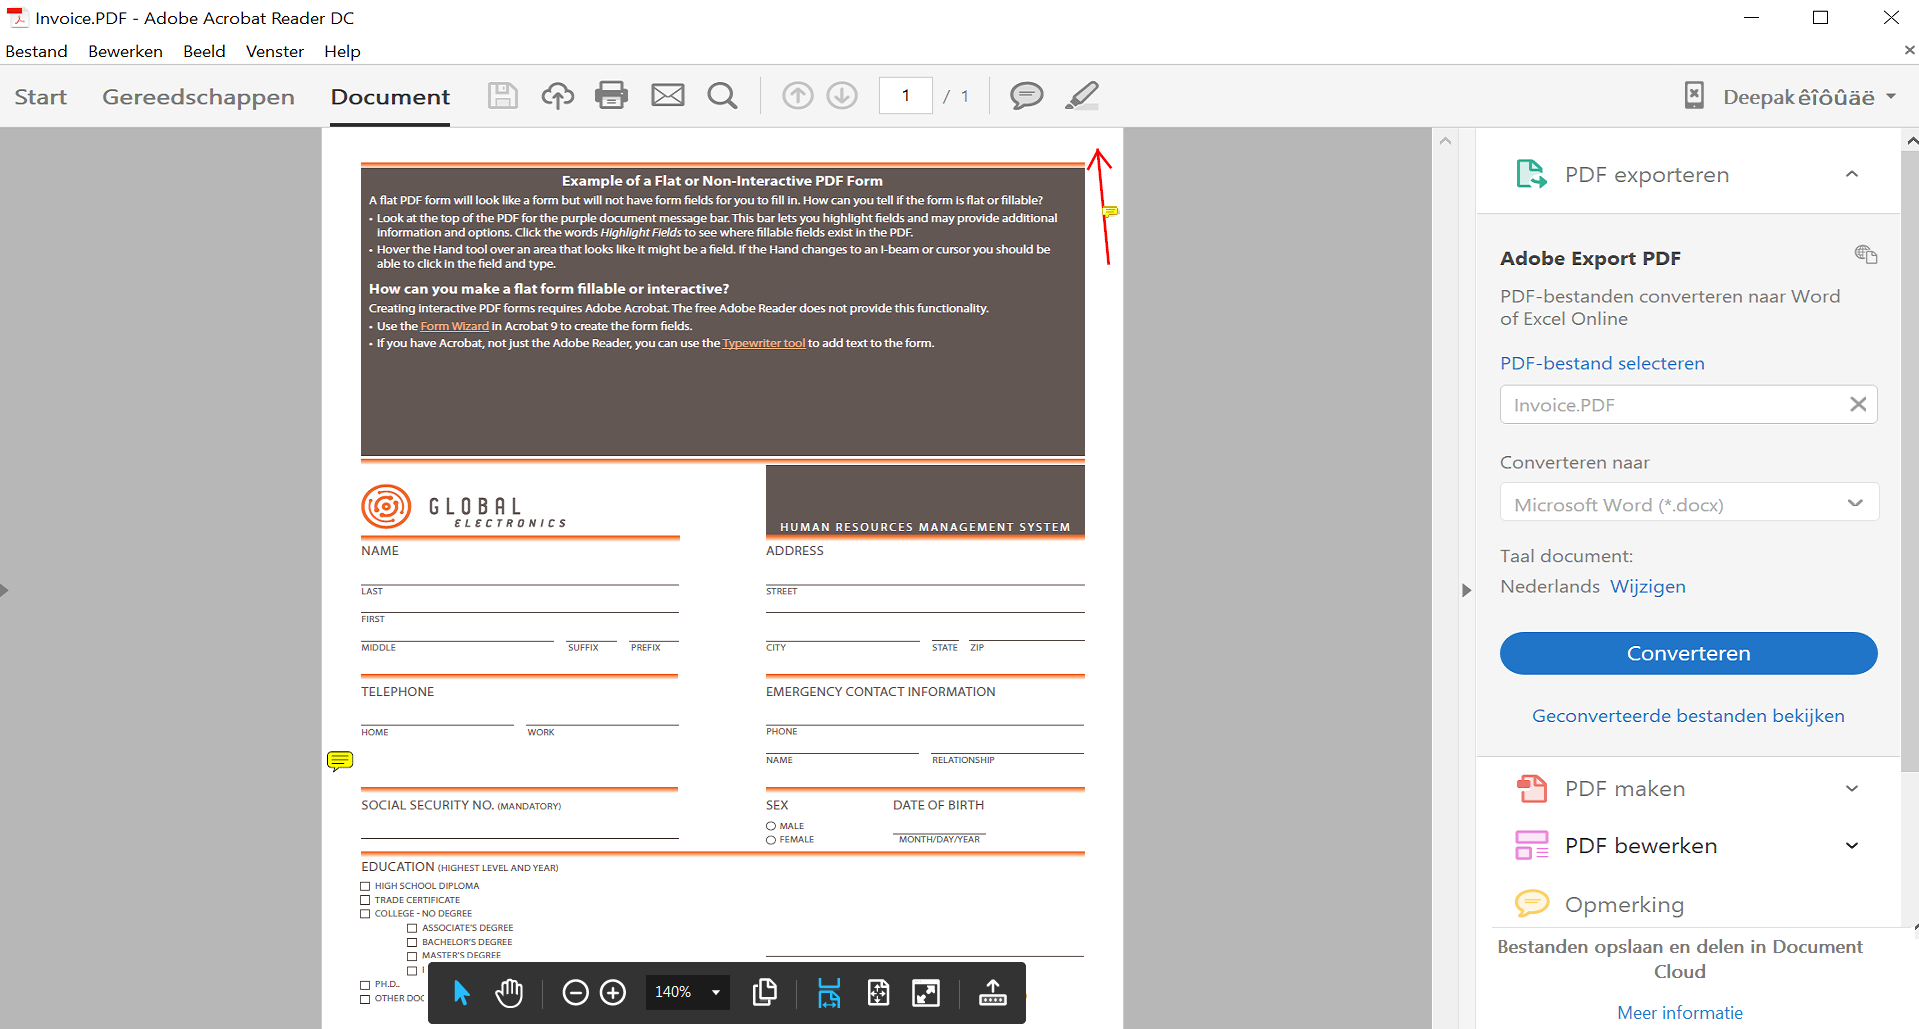Email the document via the envelope icon
1919x1029 pixels.
click(x=667, y=95)
